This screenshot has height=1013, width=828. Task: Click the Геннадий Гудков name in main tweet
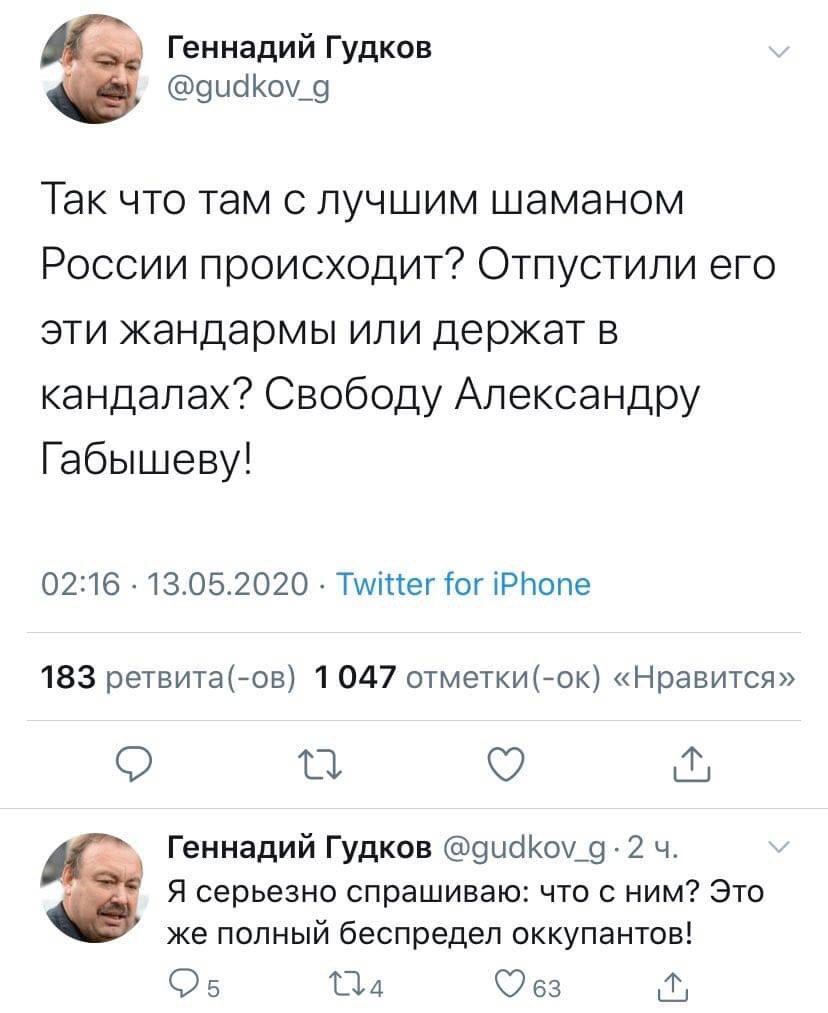tap(298, 47)
